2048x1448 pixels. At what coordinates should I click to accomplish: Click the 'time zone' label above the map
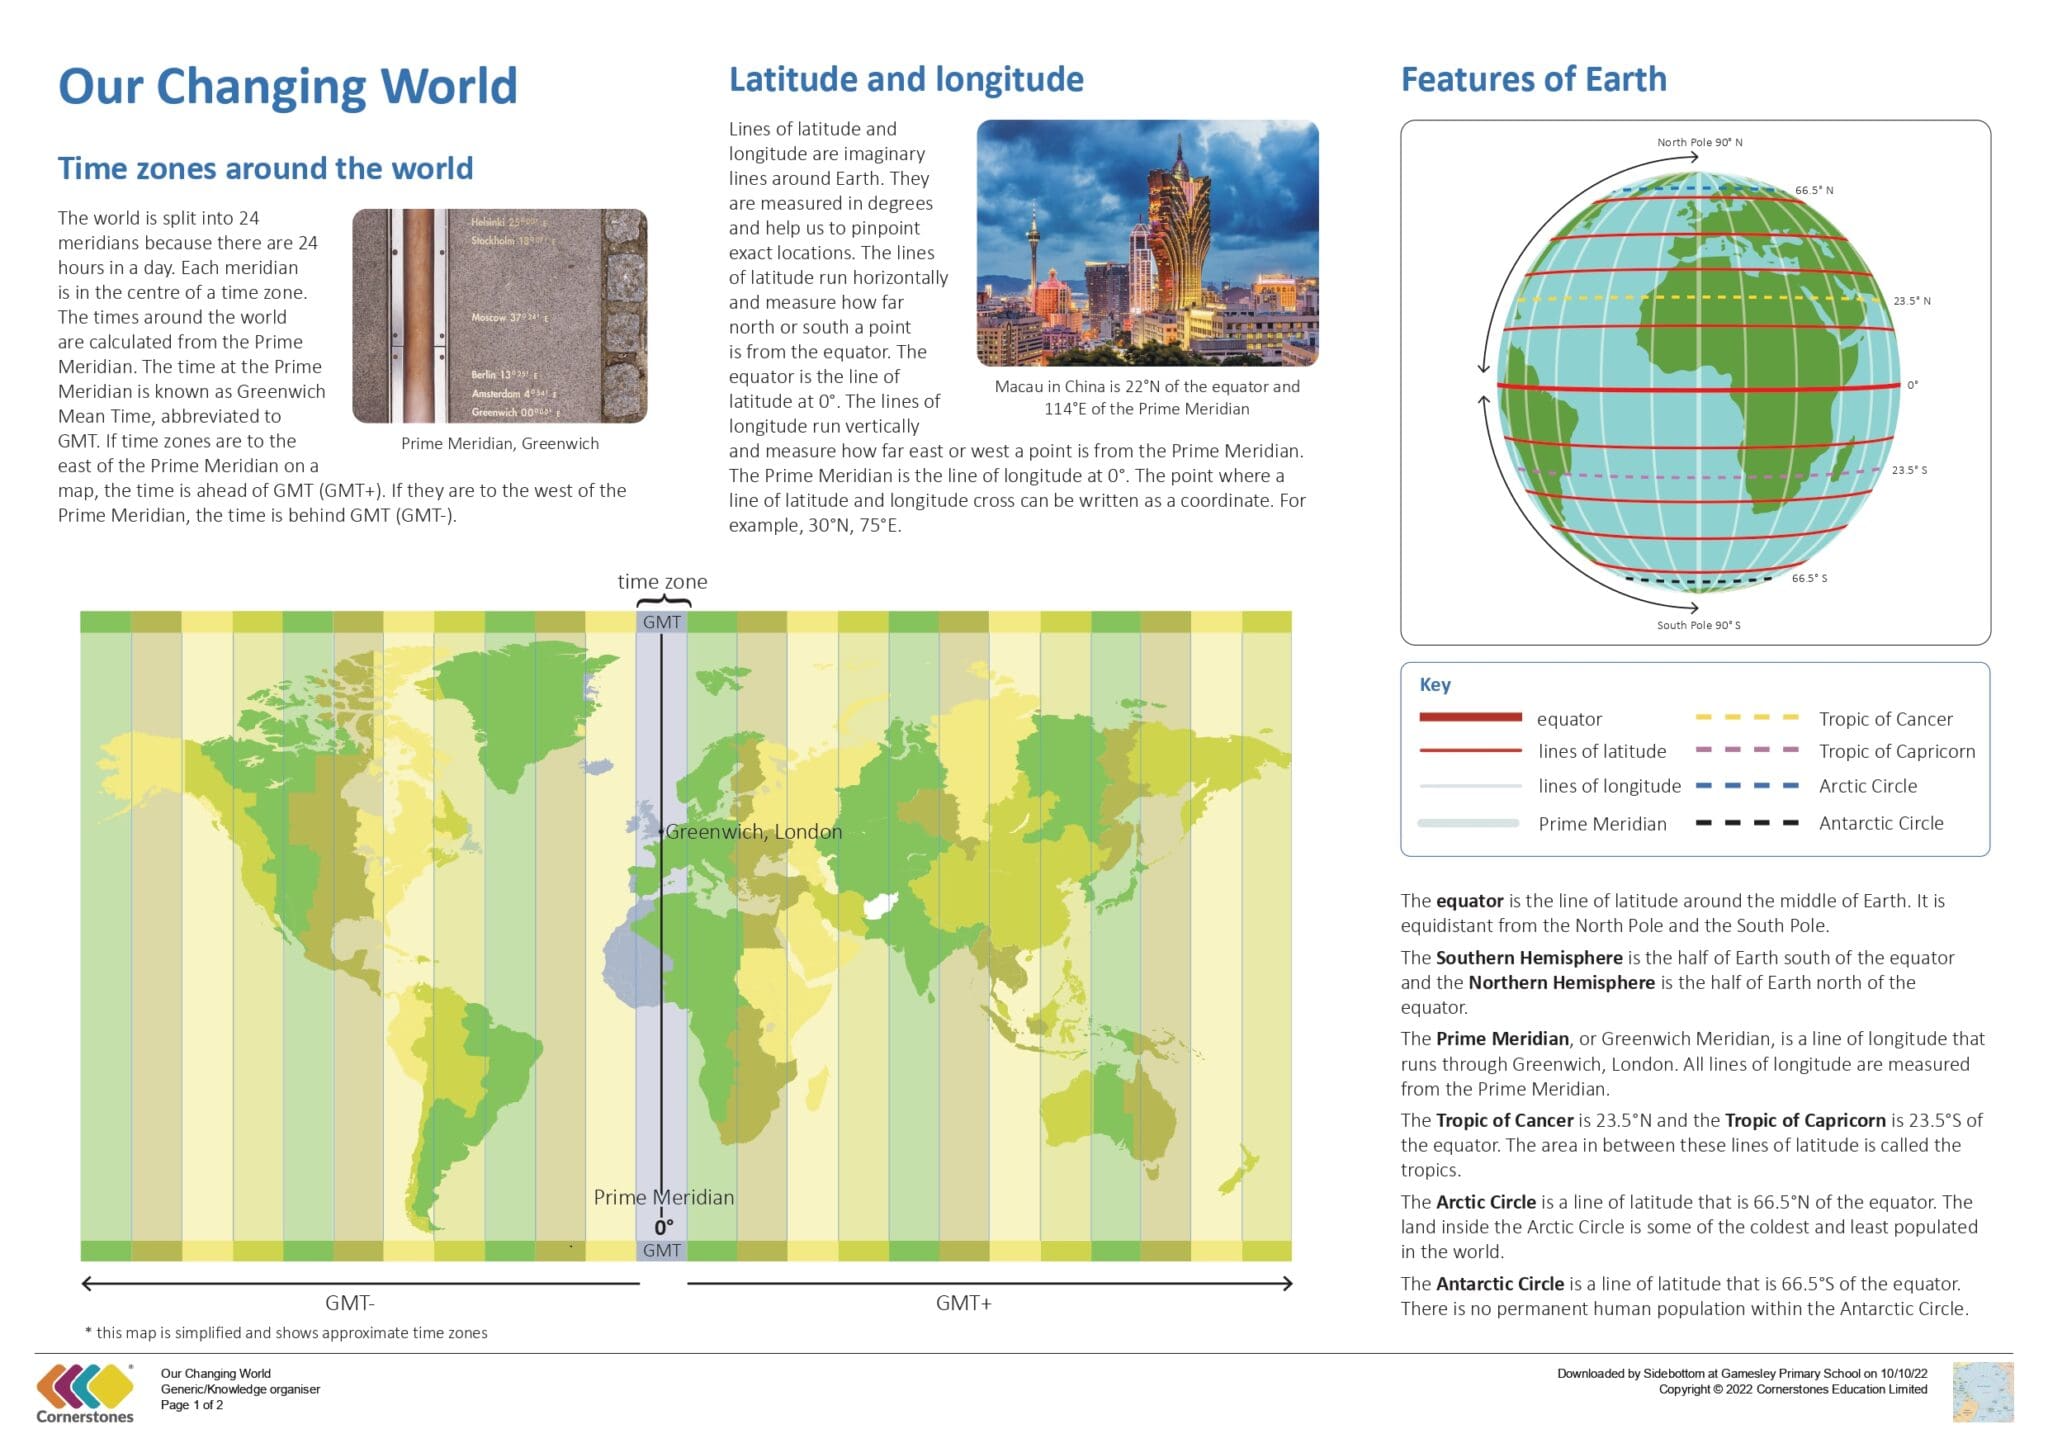662,581
